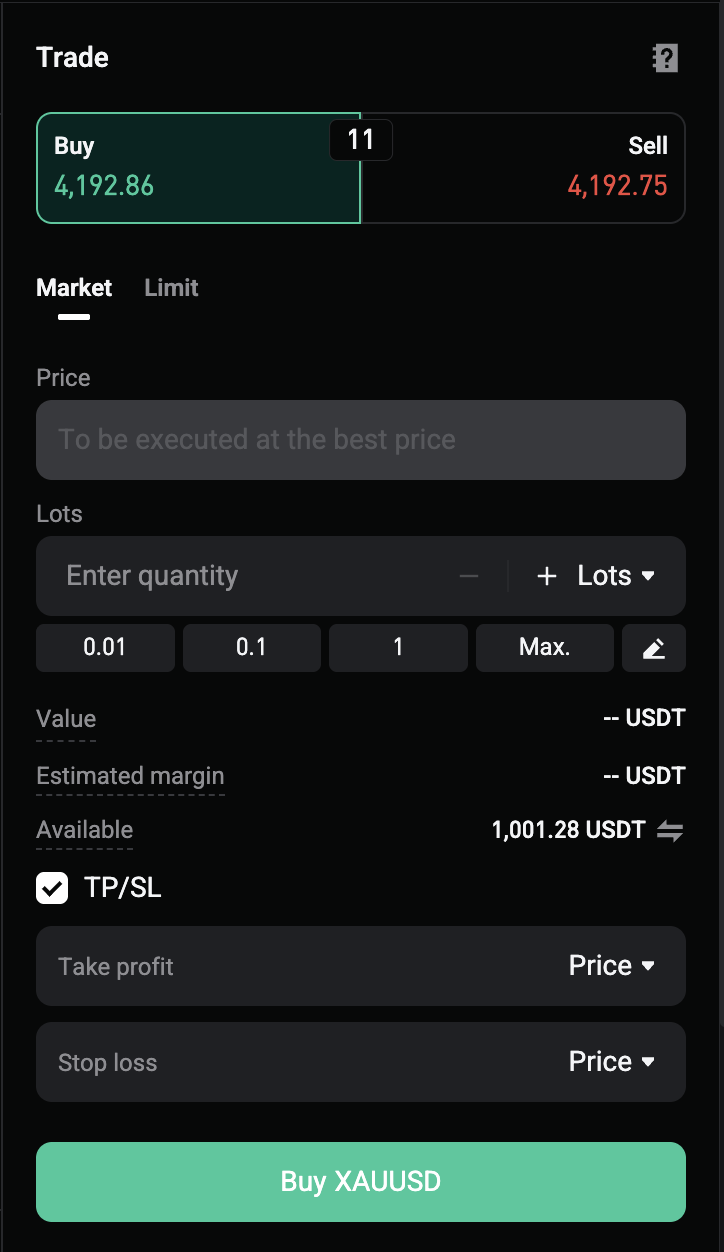Screen dimensions: 724x1252
Task: Choose the Max. quantity preset
Action: pos(545,648)
